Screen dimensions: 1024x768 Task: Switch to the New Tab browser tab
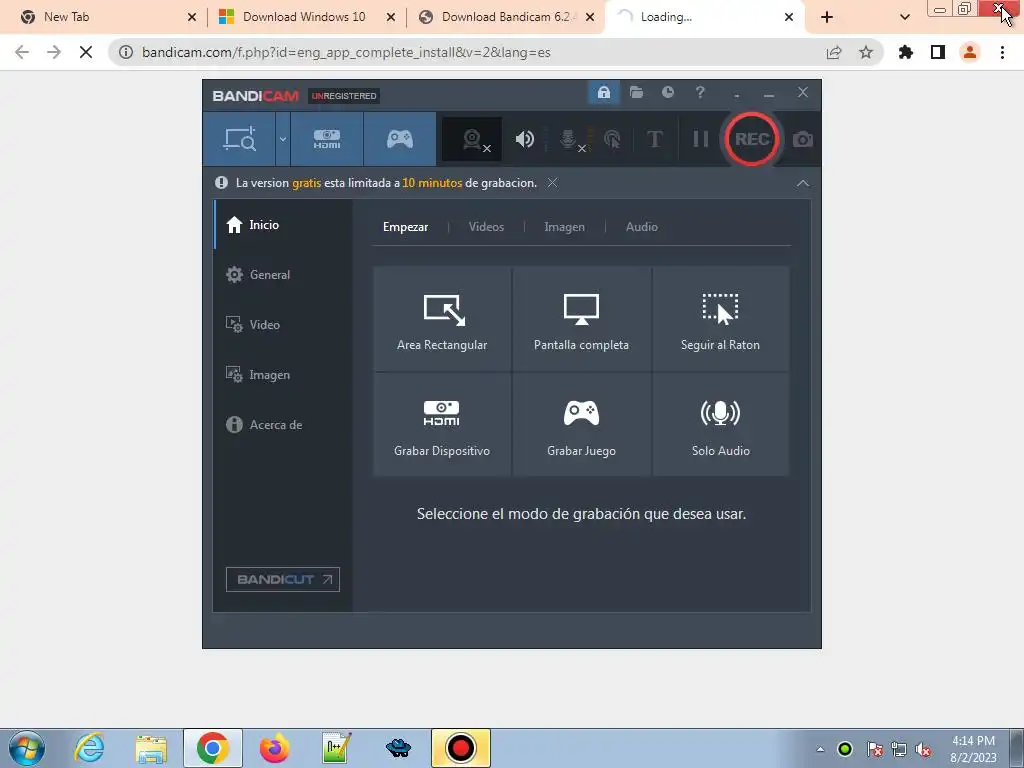104,17
